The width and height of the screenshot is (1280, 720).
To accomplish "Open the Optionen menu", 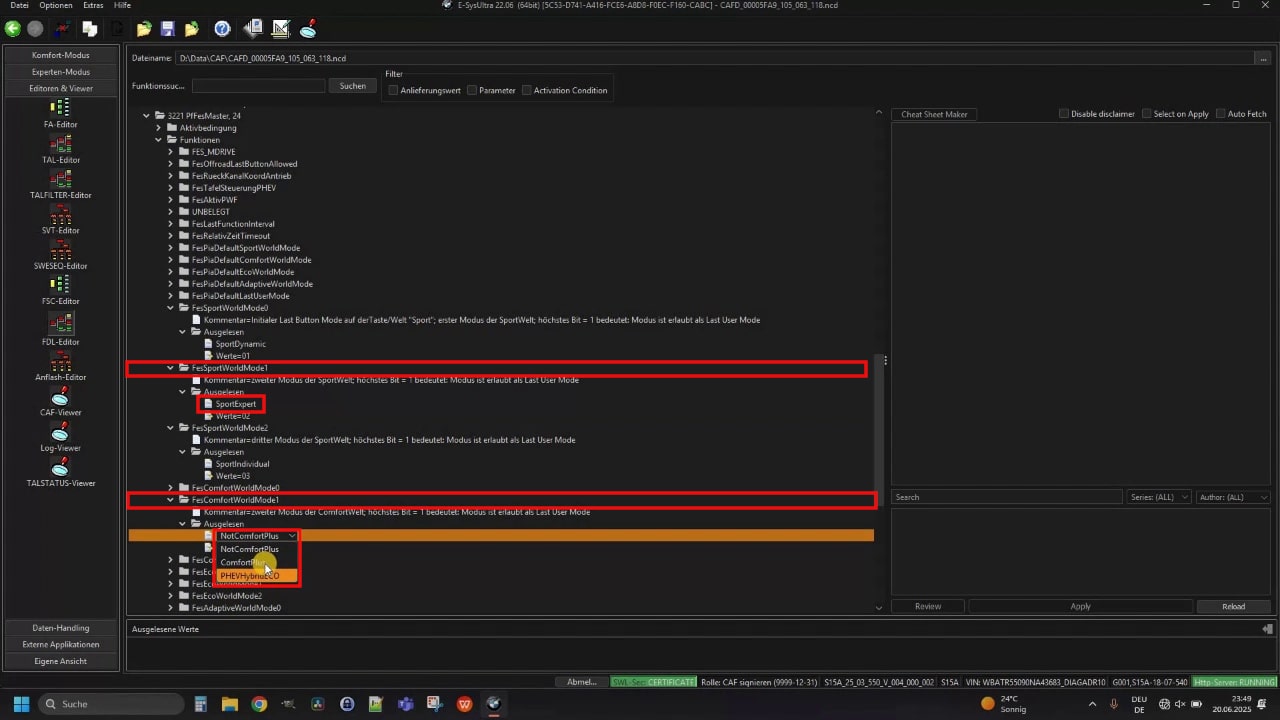I will click(55, 5).
